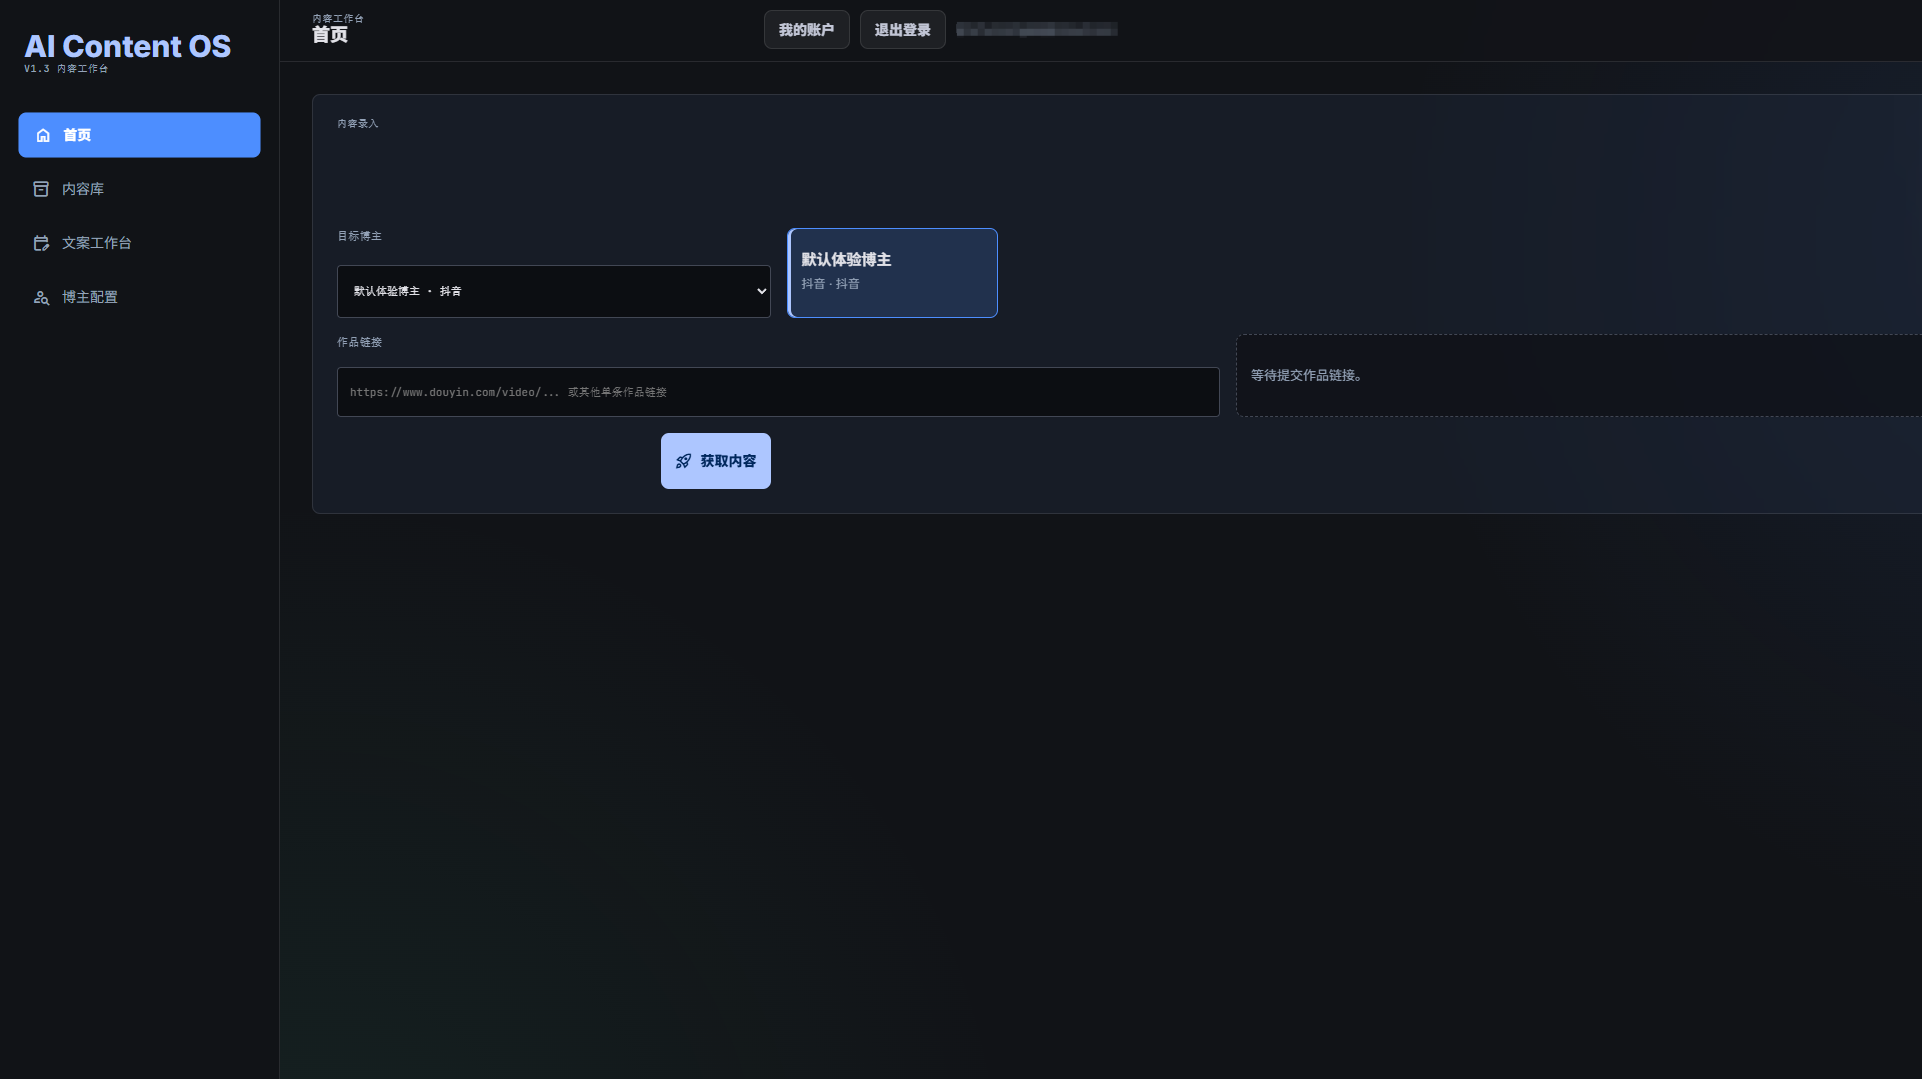Click the 内容库 archive icon
Image resolution: width=1922 pixels, height=1079 pixels.
point(41,189)
